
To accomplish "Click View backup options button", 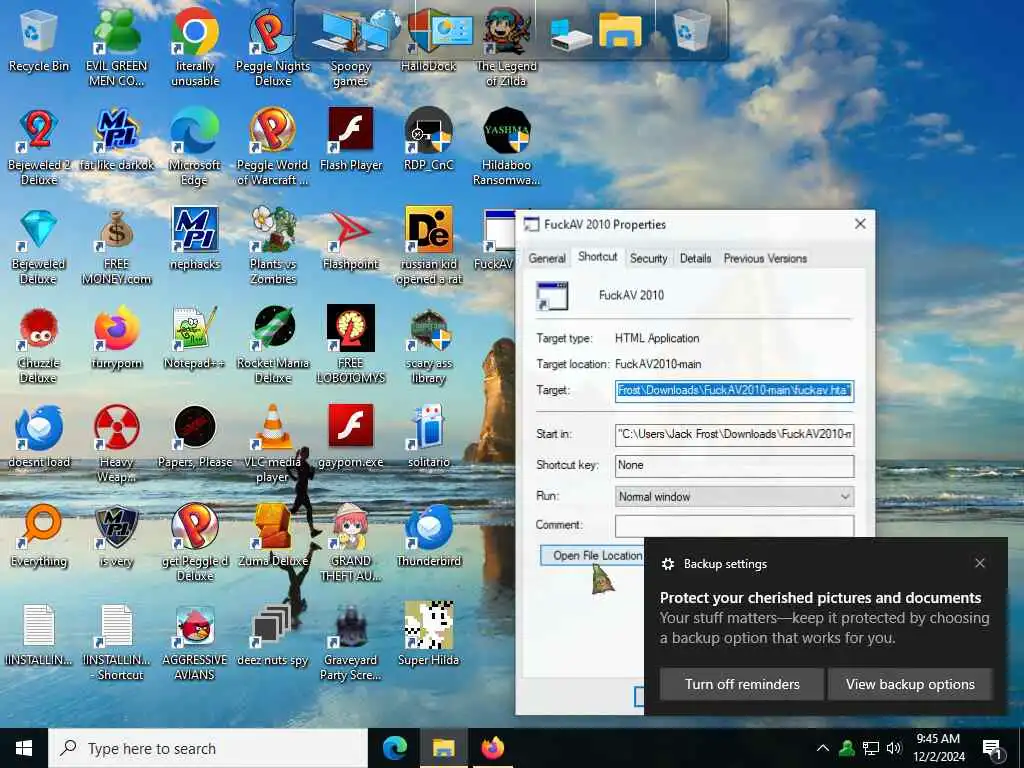I will (x=910, y=684).
